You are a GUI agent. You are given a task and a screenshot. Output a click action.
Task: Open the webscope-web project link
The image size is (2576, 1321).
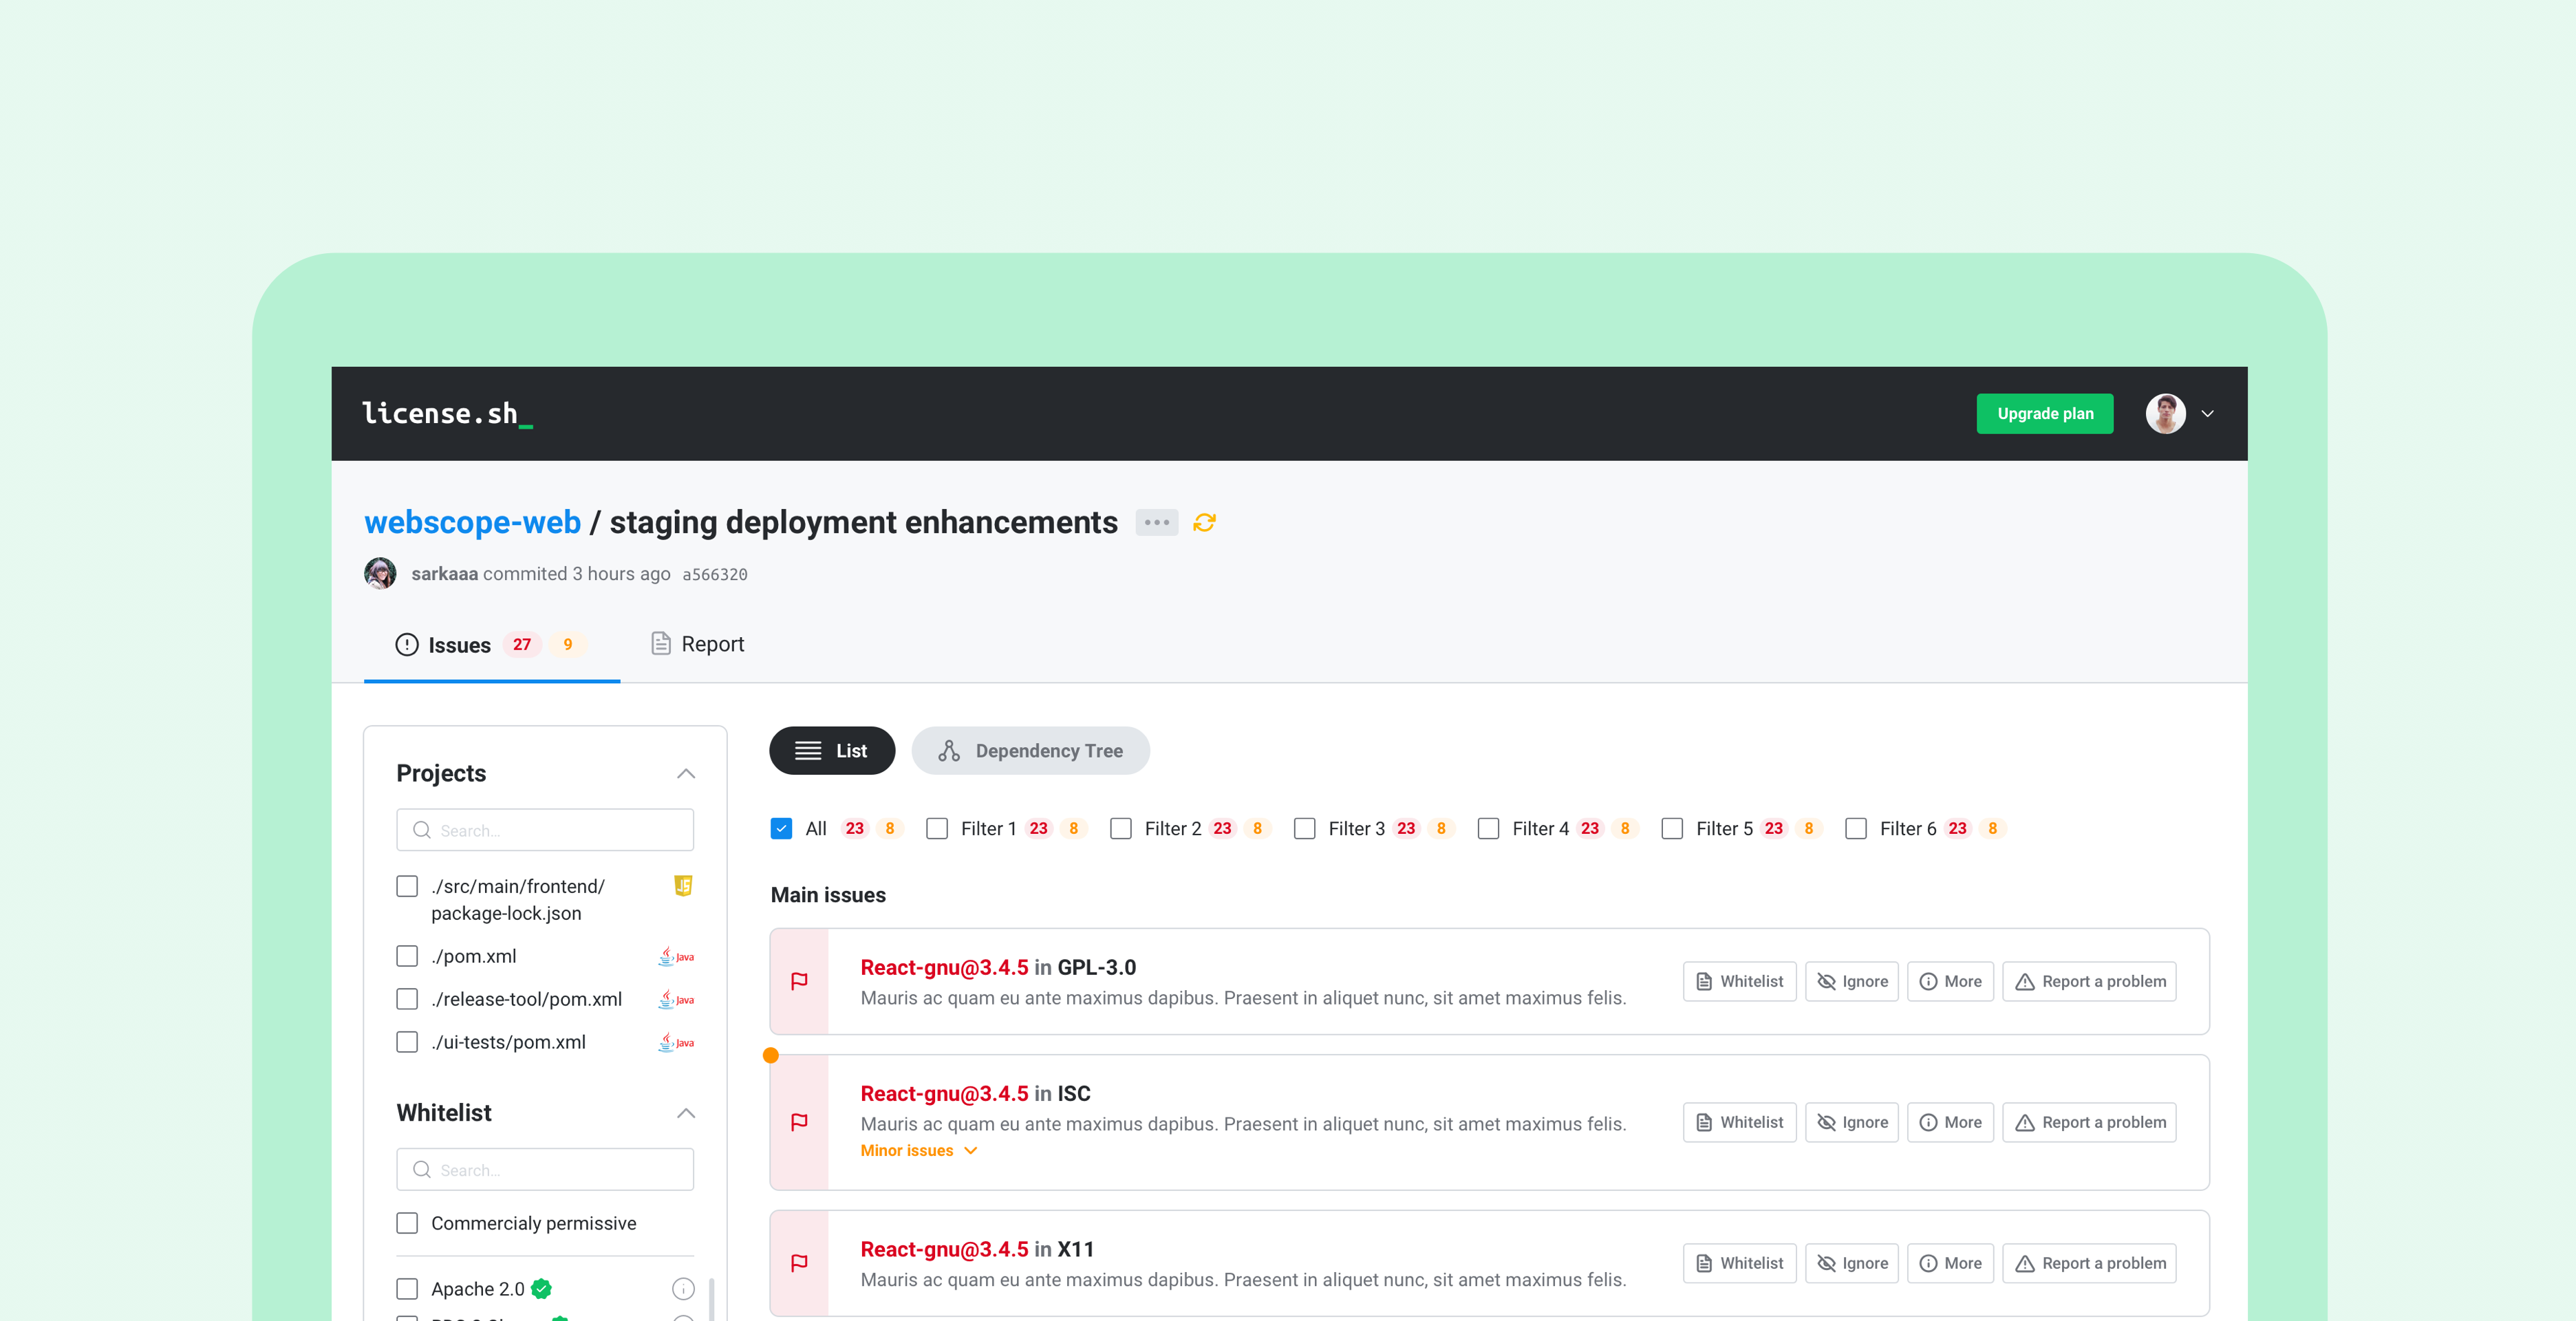(472, 522)
